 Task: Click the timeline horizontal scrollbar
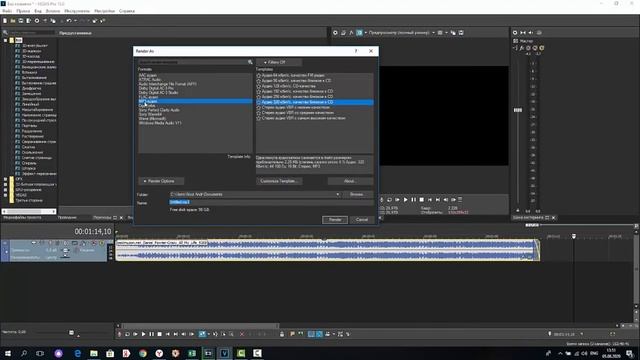(200, 326)
